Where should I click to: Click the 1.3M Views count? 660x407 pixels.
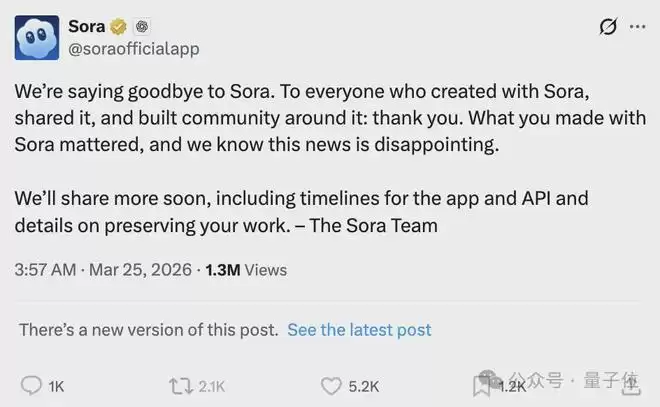245,269
